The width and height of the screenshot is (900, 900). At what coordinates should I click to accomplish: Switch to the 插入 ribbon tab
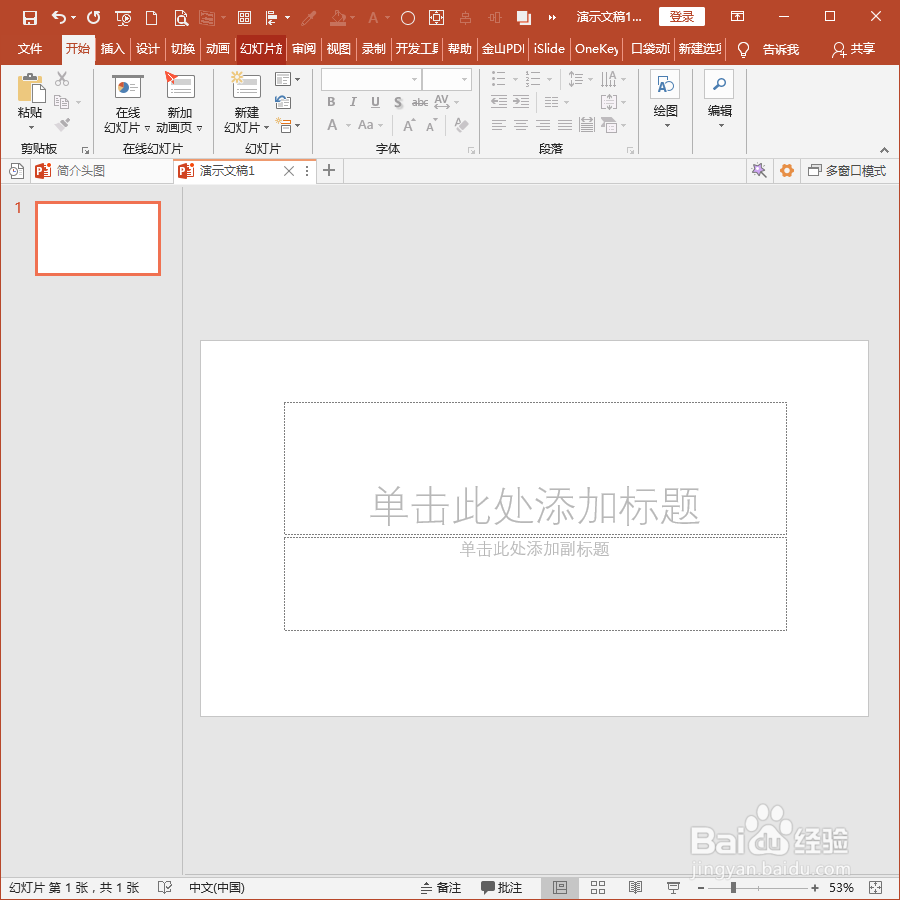tap(112, 49)
